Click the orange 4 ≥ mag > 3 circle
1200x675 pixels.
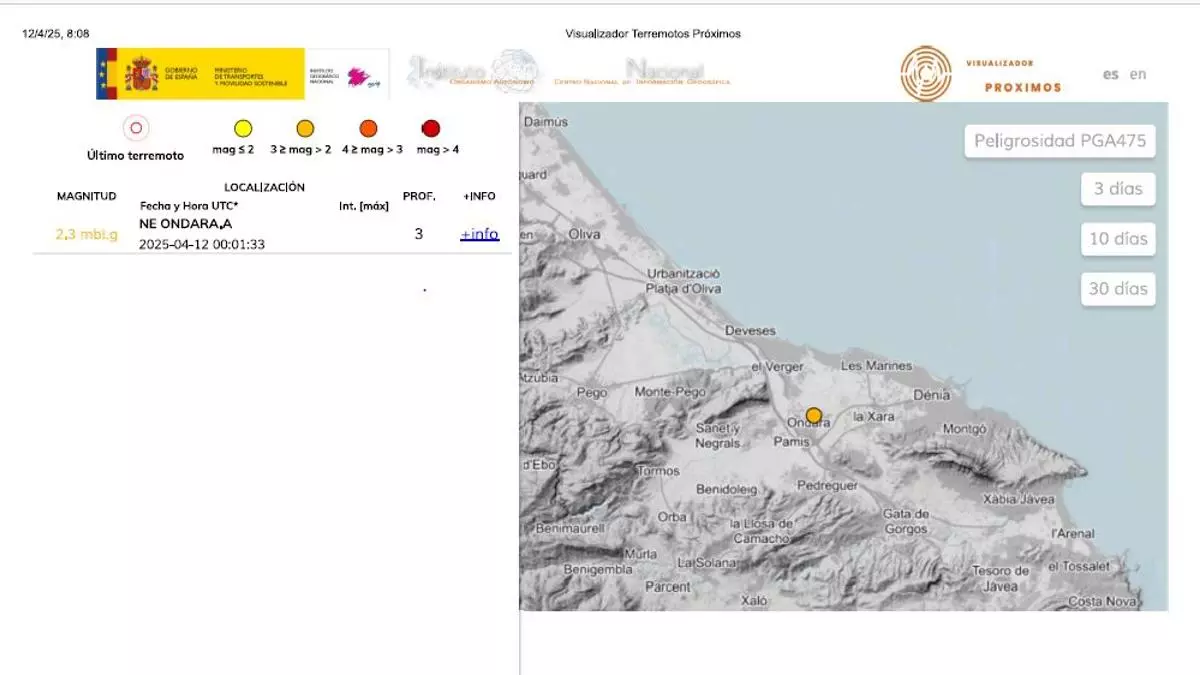pos(369,128)
